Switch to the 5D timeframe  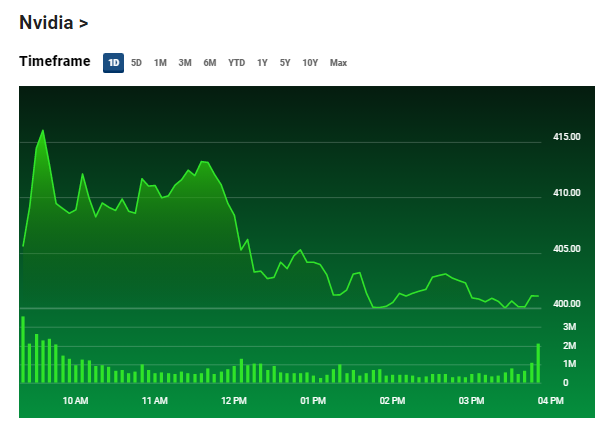point(136,63)
